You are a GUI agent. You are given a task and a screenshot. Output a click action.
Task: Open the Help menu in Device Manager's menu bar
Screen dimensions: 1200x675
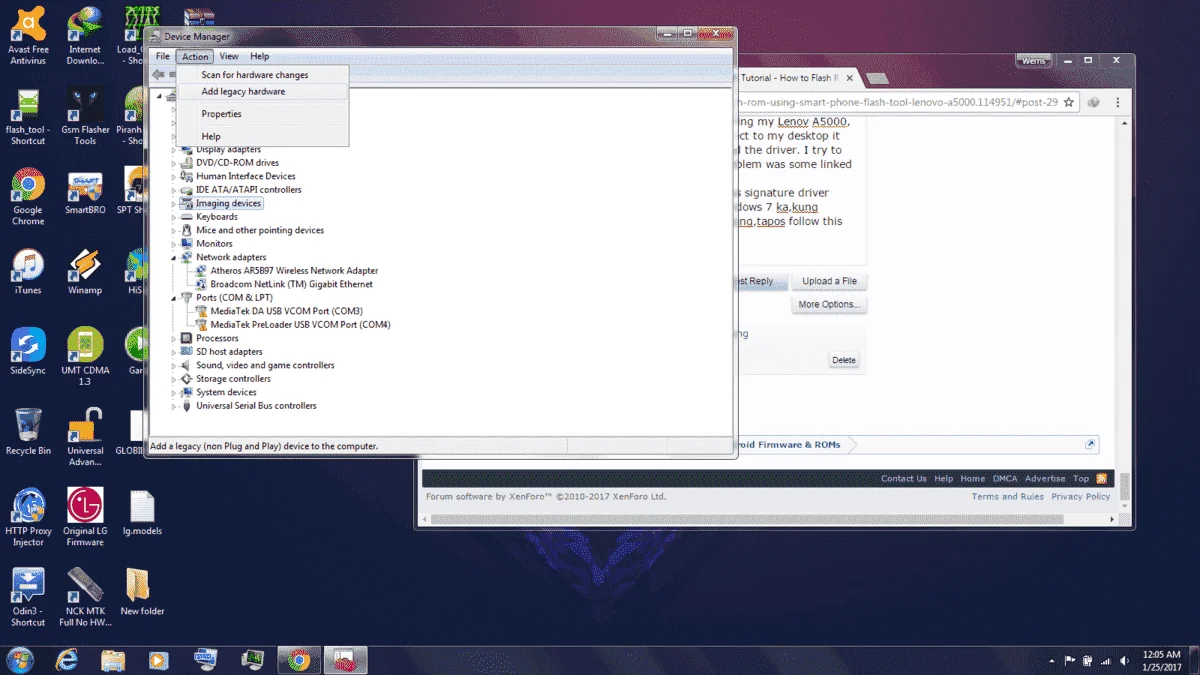point(260,57)
